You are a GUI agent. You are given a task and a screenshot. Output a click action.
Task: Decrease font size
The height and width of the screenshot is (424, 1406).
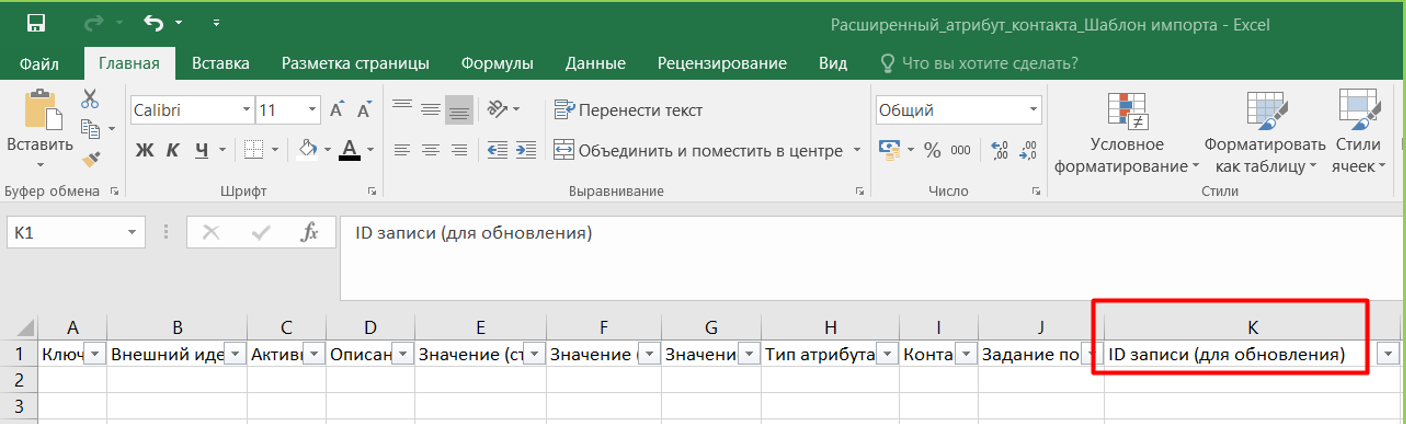[x=364, y=110]
